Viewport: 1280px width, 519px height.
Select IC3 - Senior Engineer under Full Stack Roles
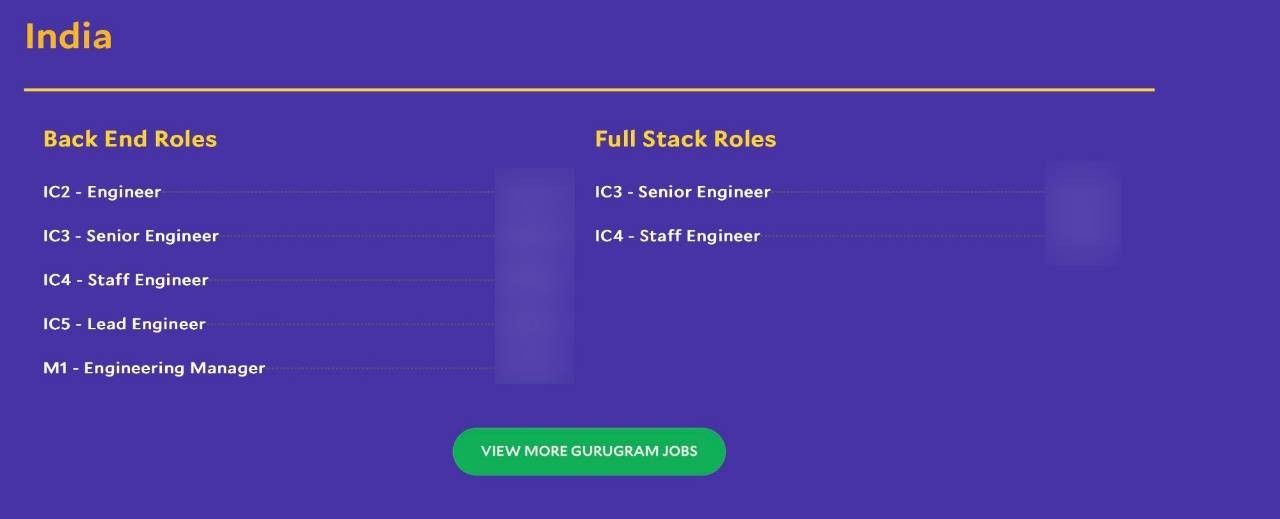pyautogui.click(x=683, y=192)
